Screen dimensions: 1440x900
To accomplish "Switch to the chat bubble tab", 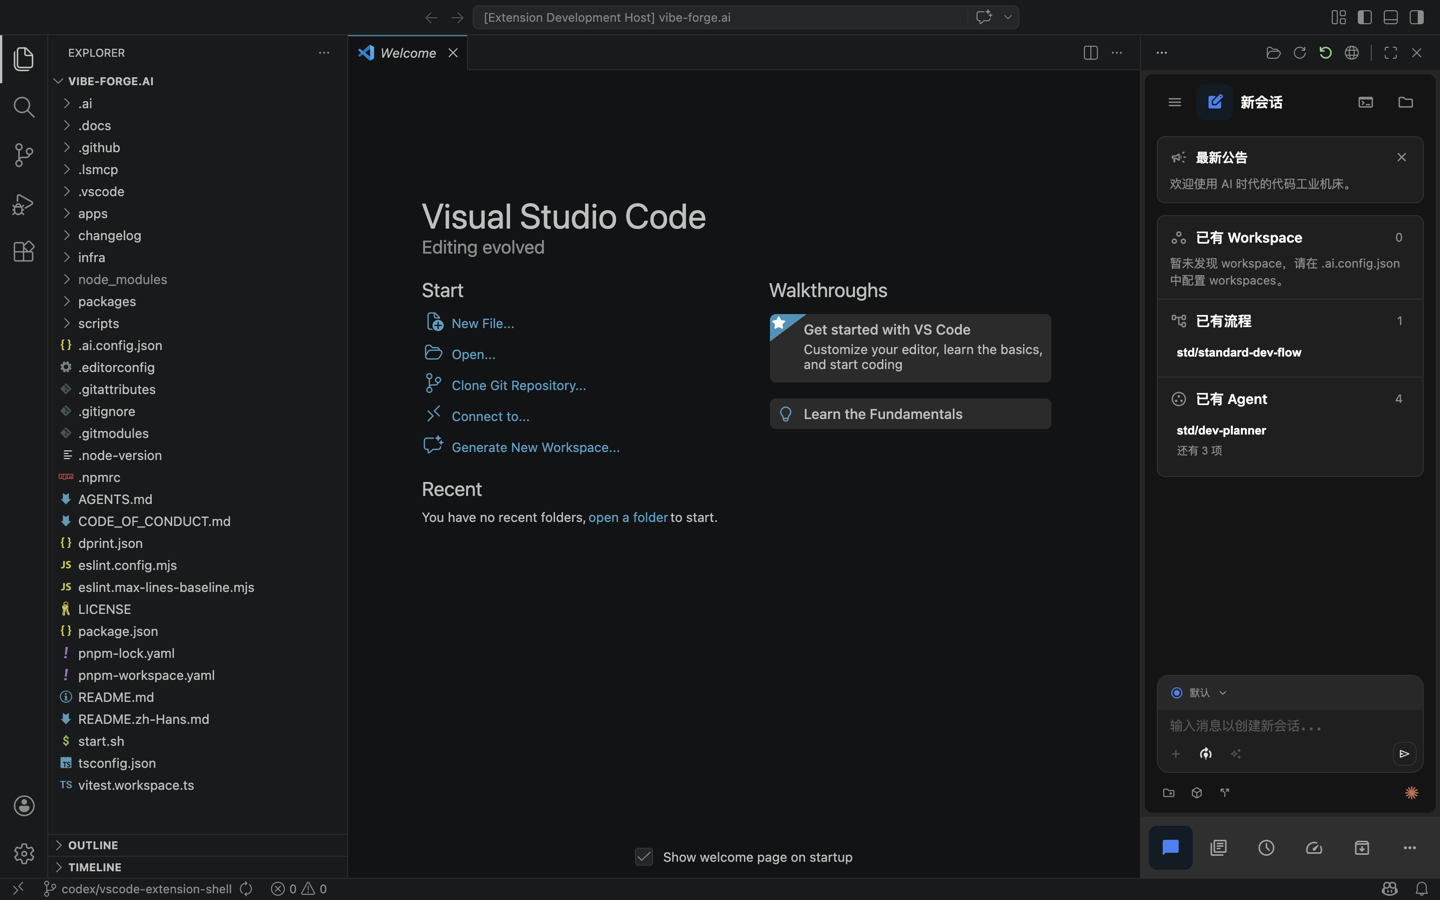I will pyautogui.click(x=1171, y=848).
